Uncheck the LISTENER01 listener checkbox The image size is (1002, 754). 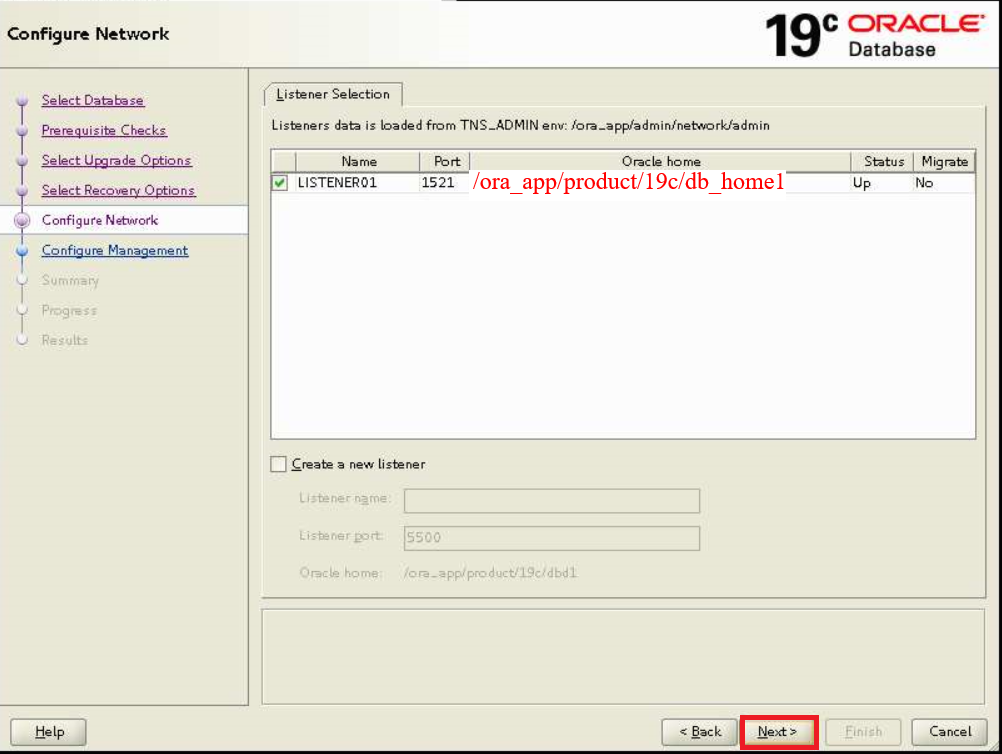tap(281, 182)
